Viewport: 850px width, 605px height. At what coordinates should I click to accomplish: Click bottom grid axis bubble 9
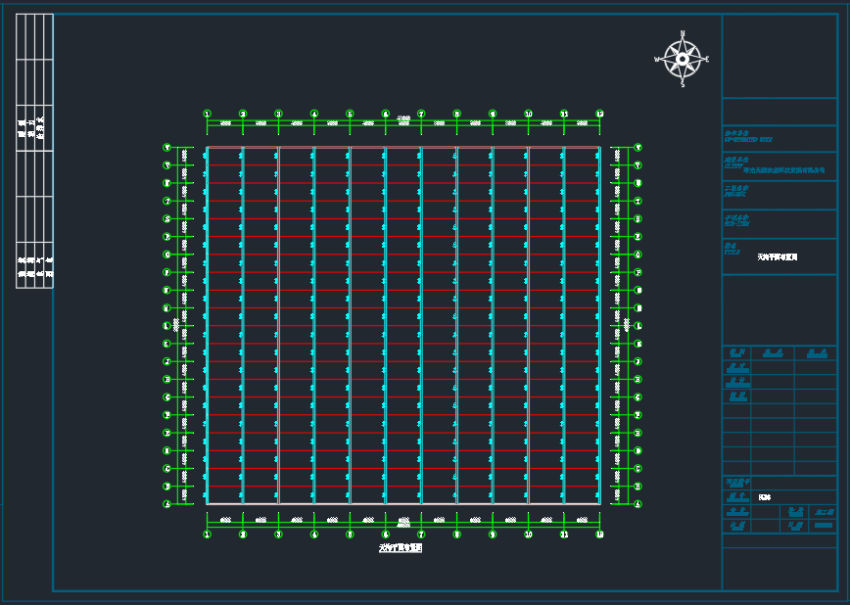(492, 534)
